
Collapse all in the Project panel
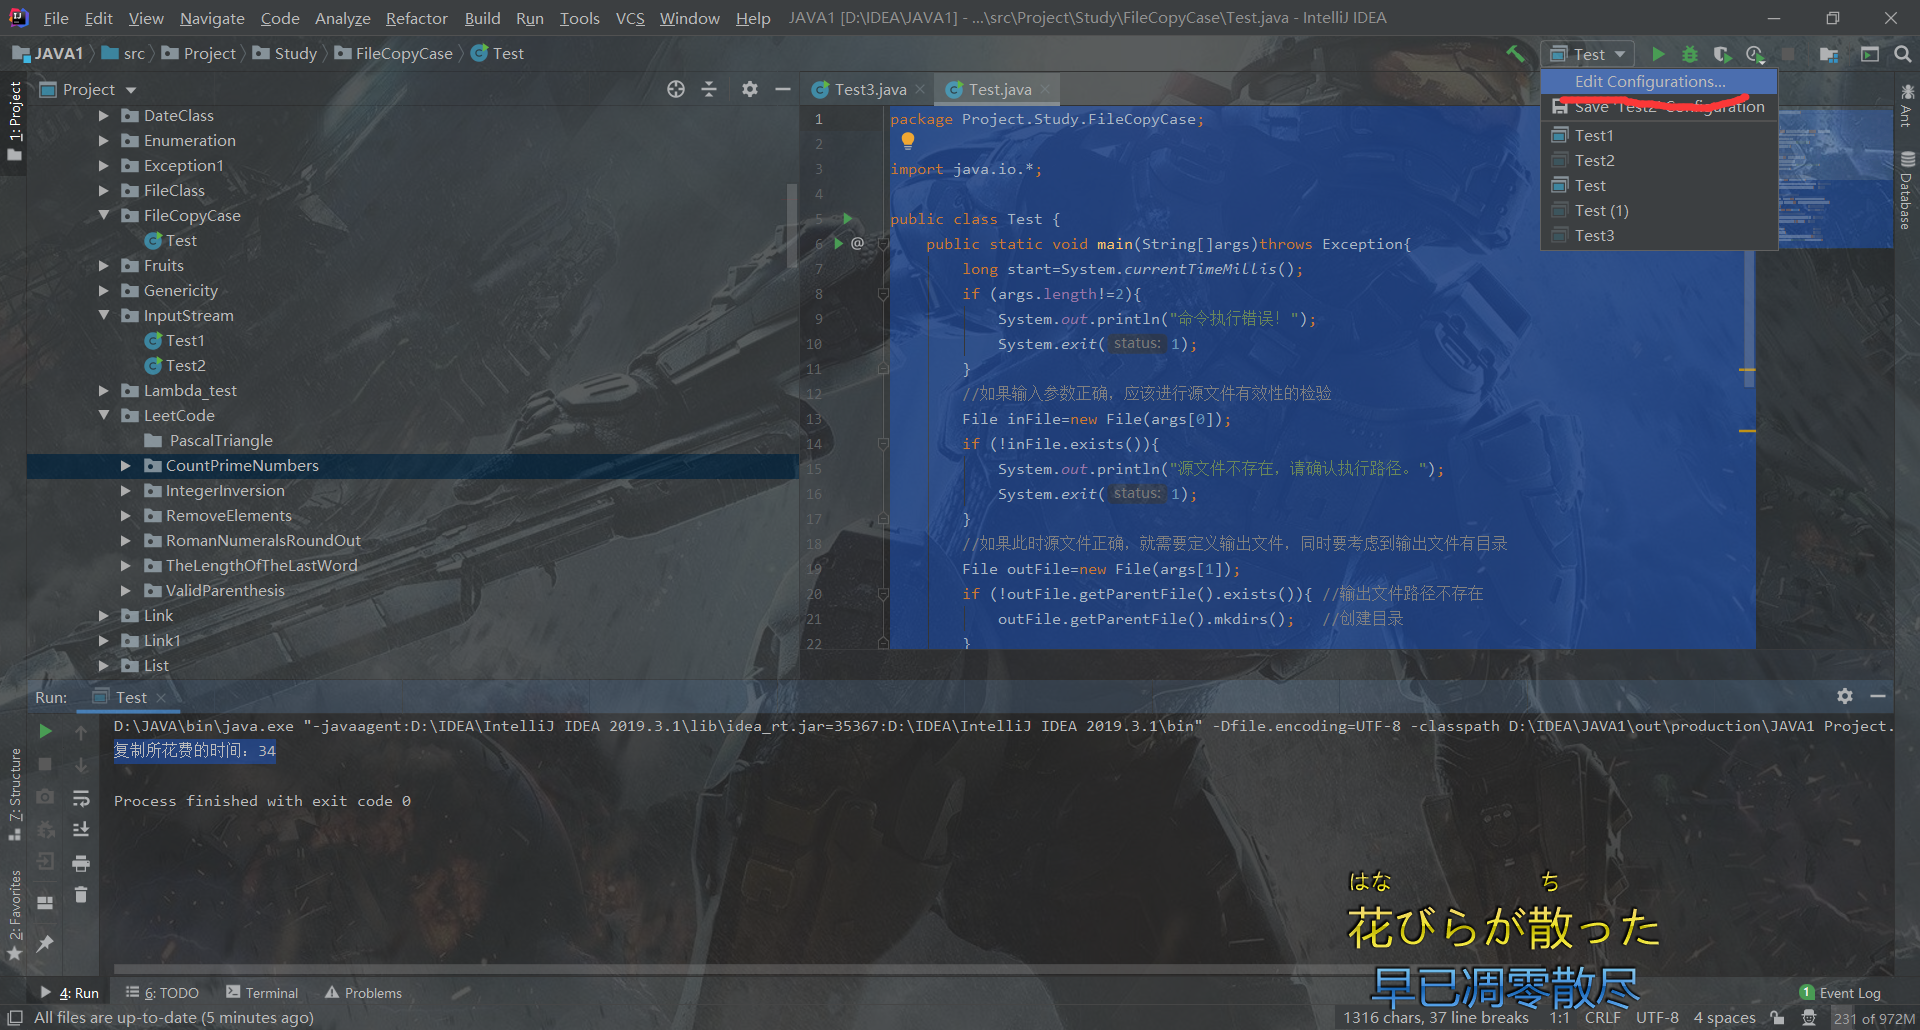coord(709,89)
